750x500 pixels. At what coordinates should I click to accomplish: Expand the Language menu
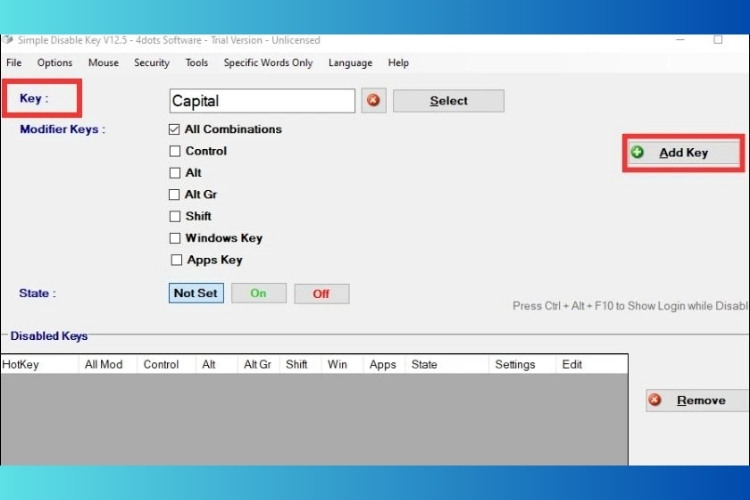pos(350,63)
